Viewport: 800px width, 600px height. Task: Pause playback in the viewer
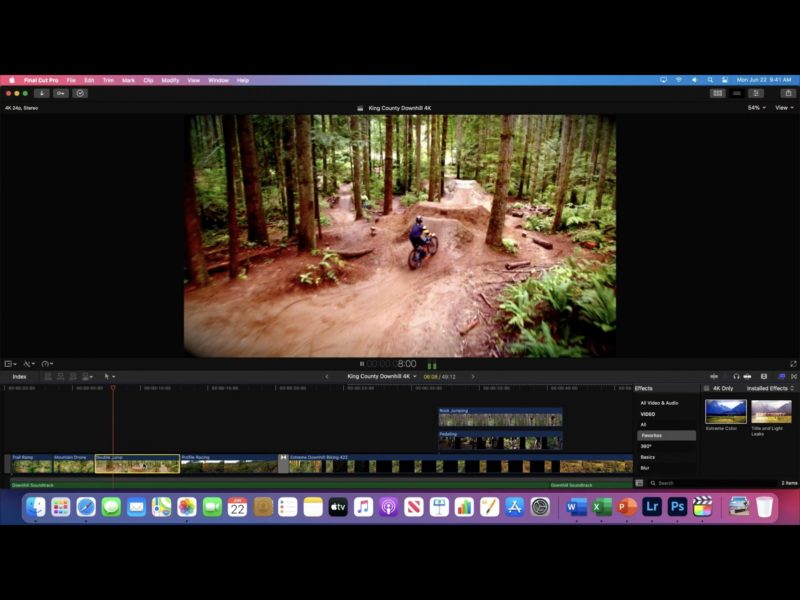362,364
